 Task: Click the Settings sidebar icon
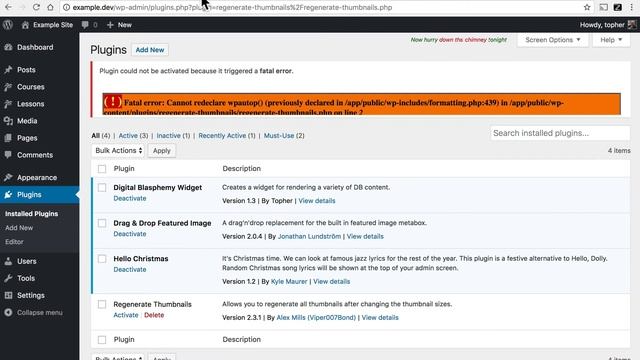9,295
